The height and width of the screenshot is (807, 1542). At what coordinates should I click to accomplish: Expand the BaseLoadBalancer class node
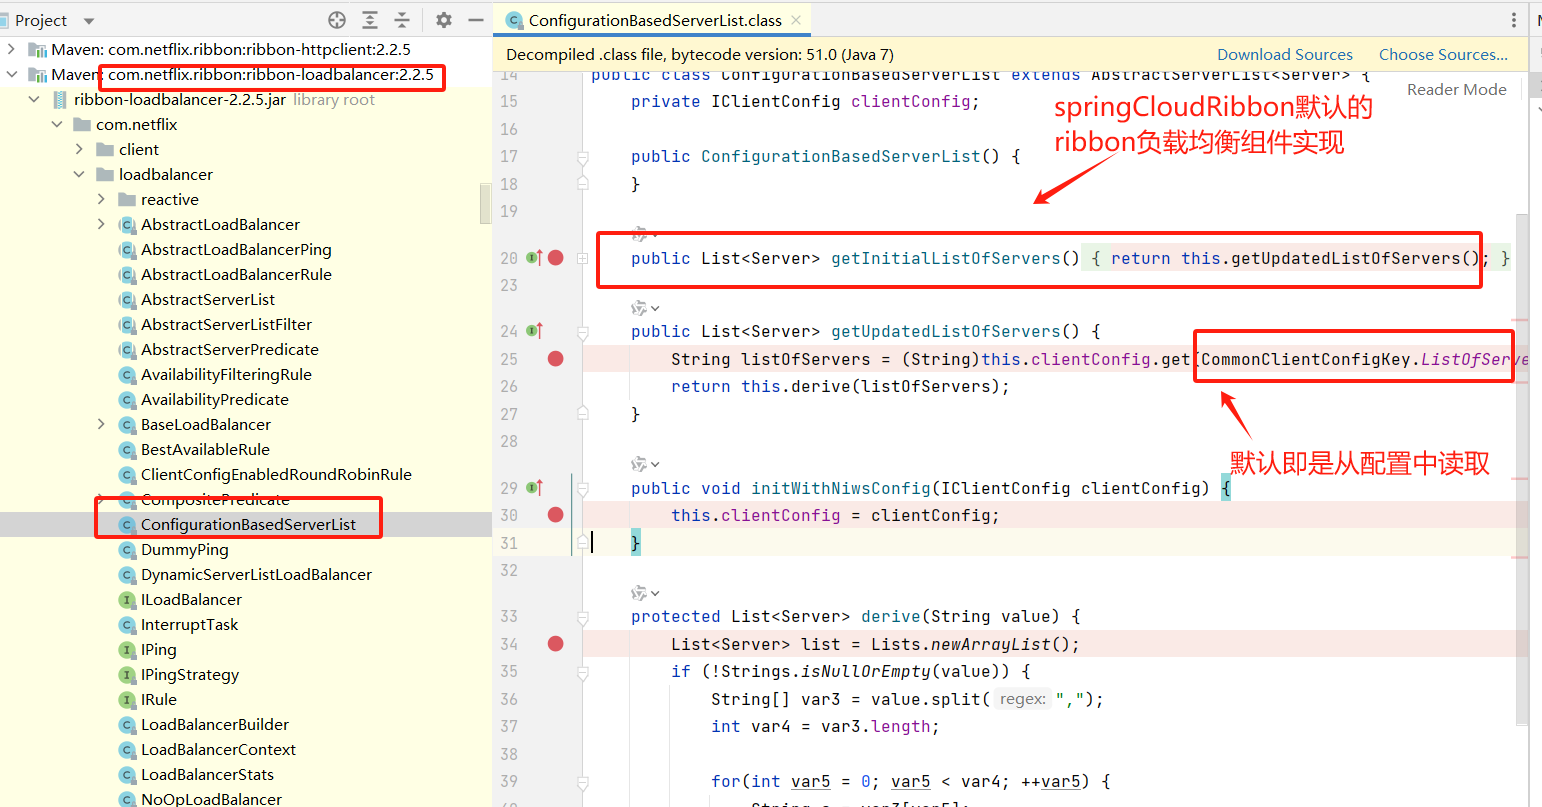point(101,424)
